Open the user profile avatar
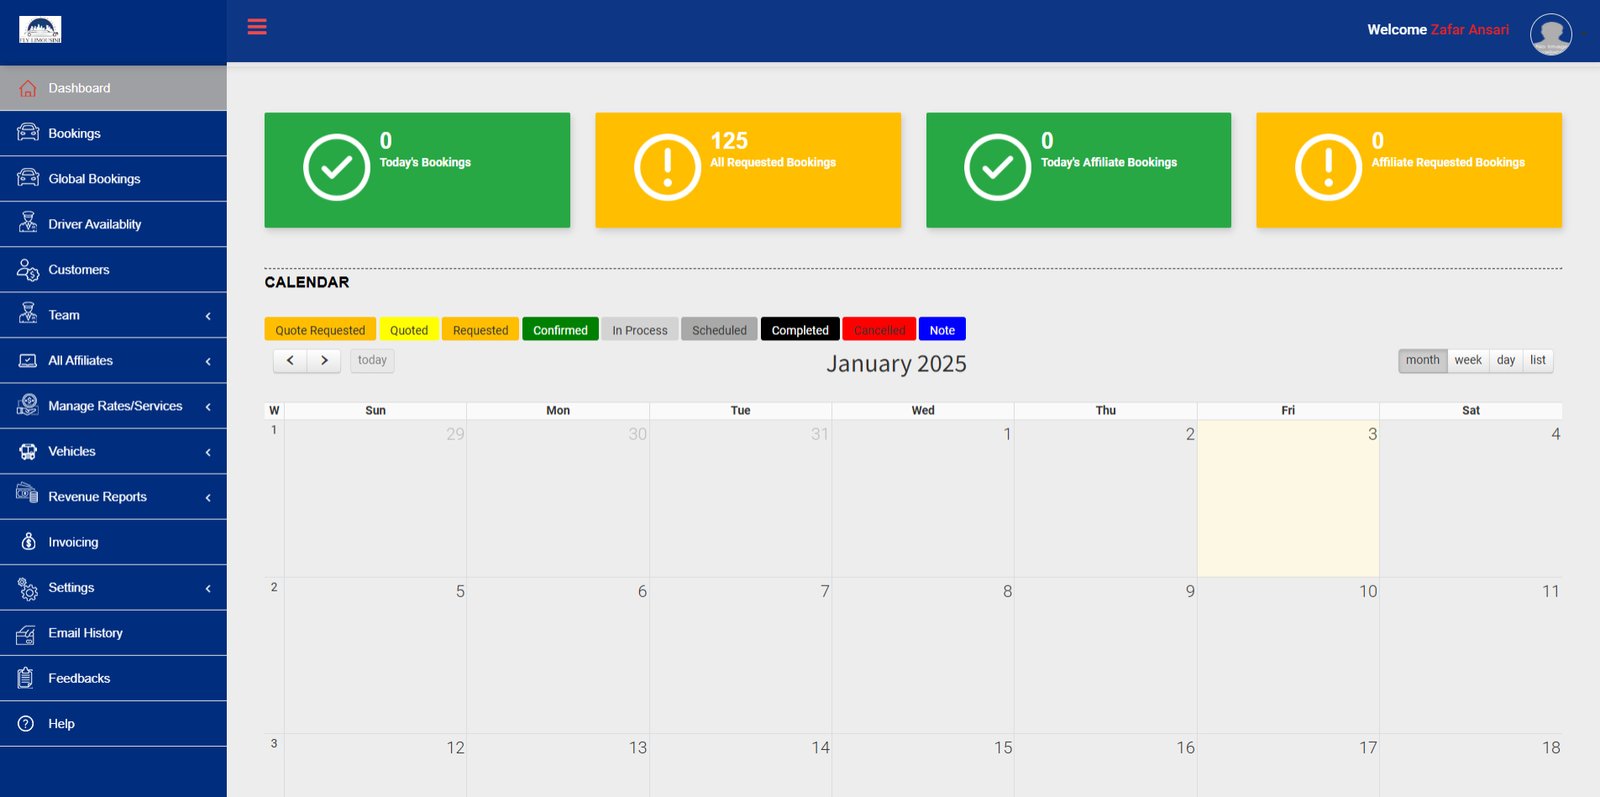This screenshot has width=1600, height=797. point(1550,34)
